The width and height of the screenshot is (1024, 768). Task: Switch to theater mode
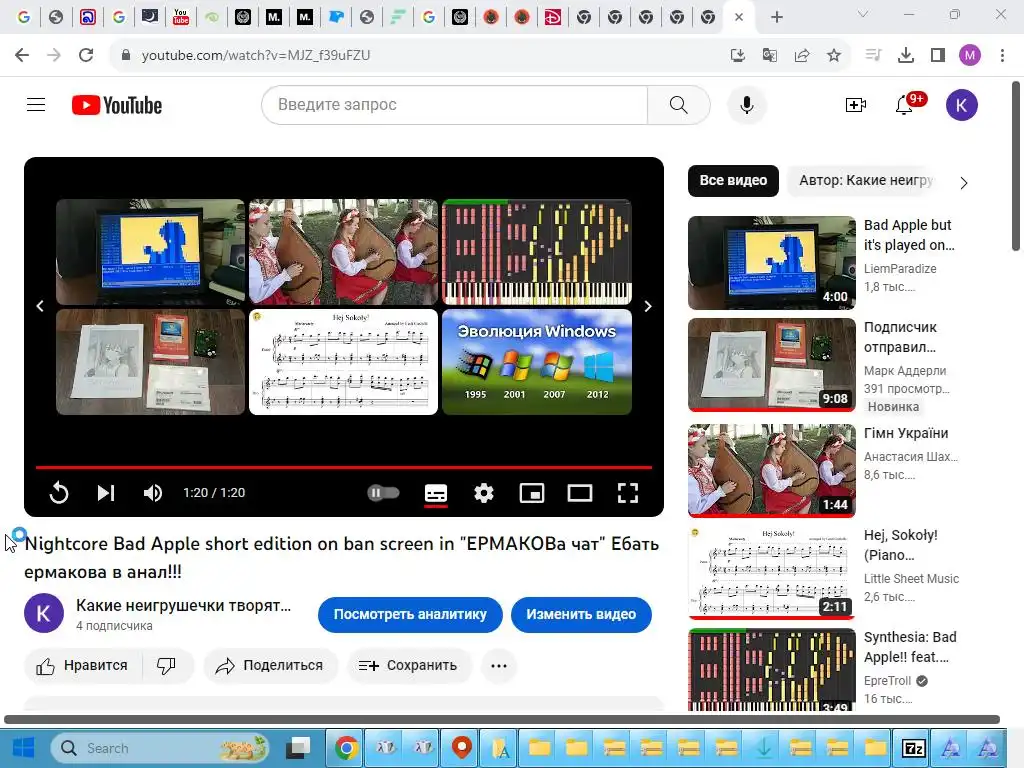click(x=580, y=492)
